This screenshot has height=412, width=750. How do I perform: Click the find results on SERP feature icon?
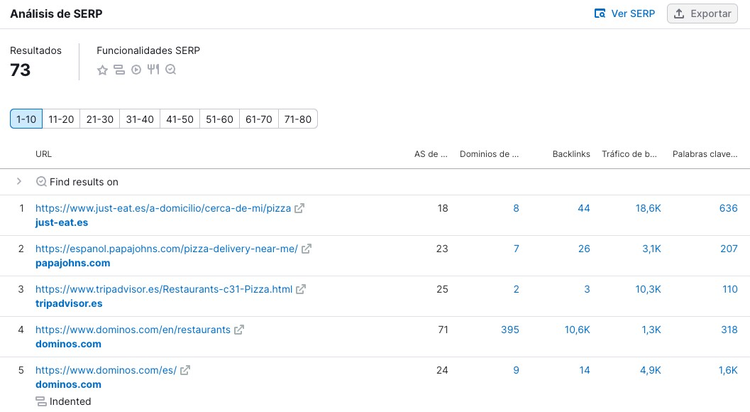point(171,70)
